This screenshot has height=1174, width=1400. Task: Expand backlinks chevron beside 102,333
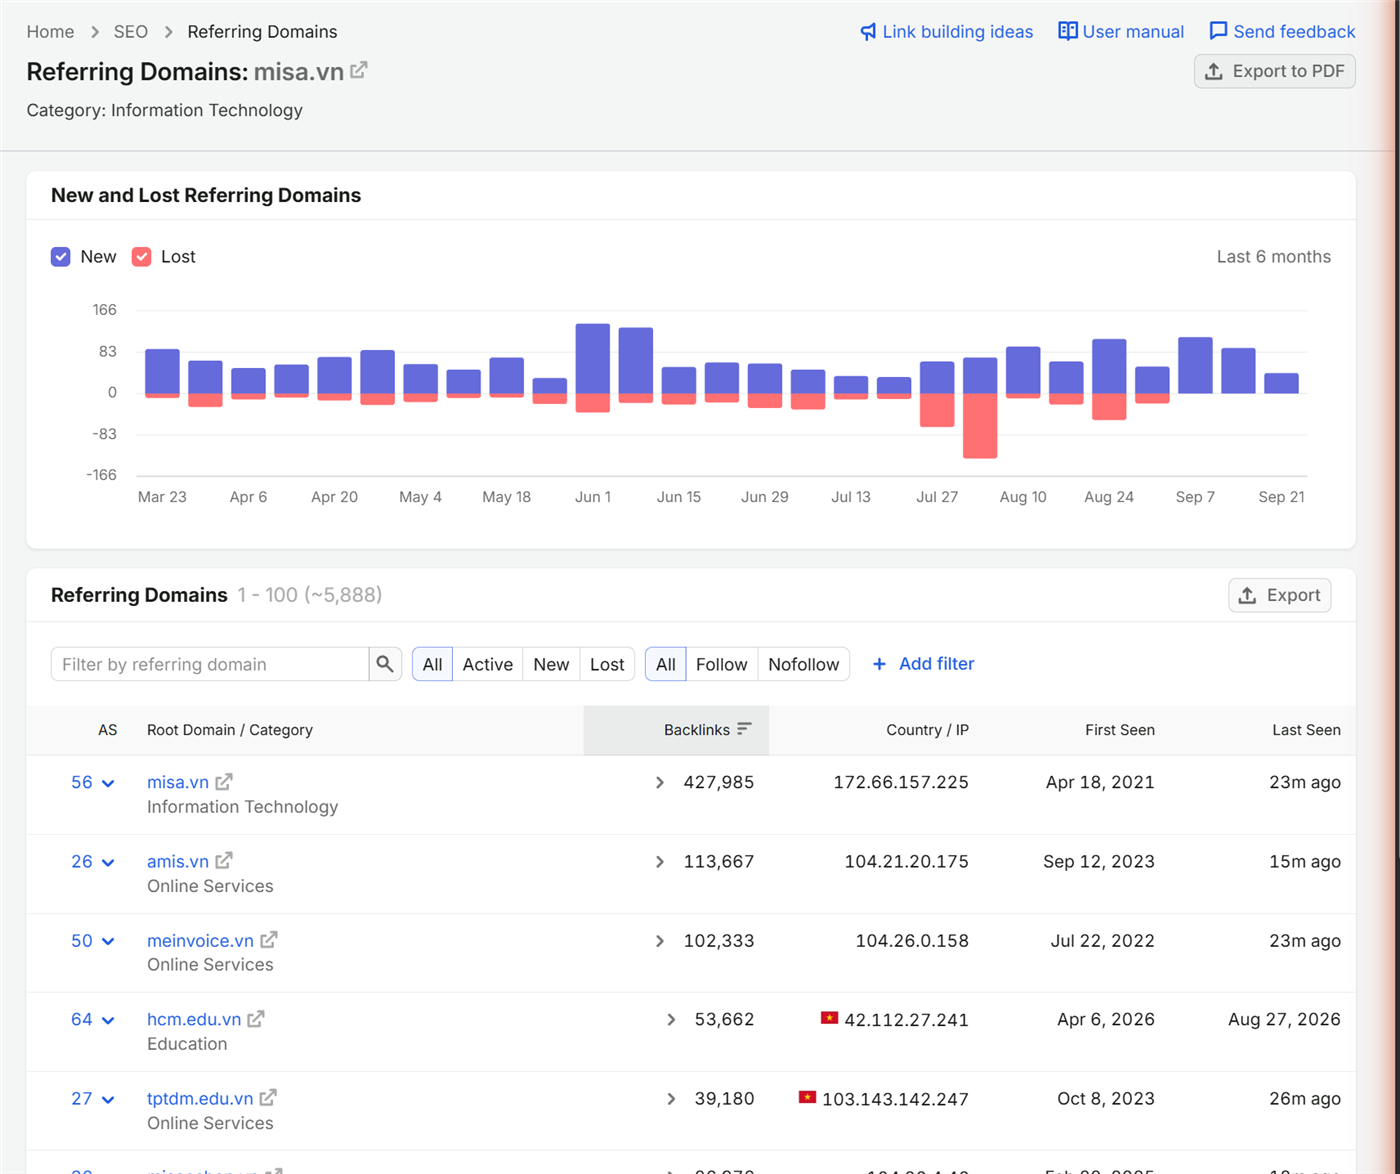click(660, 941)
